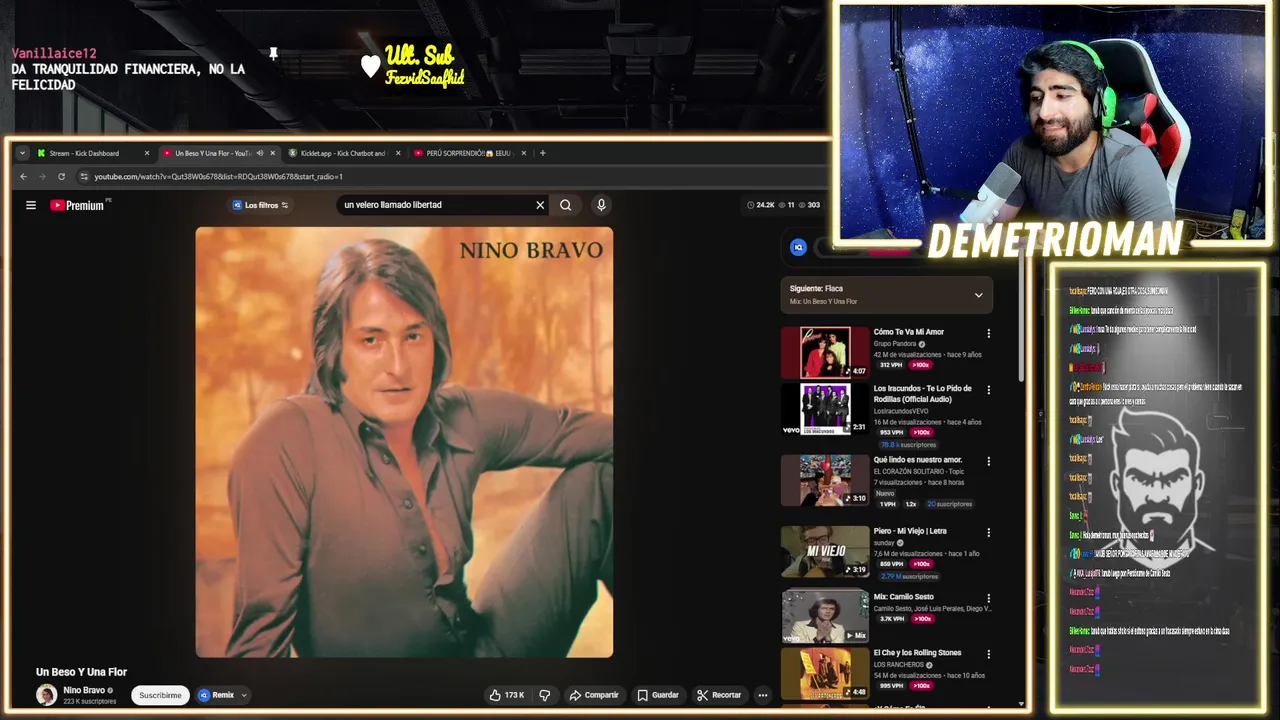
Task: Click the Recortar clip button
Action: point(719,695)
